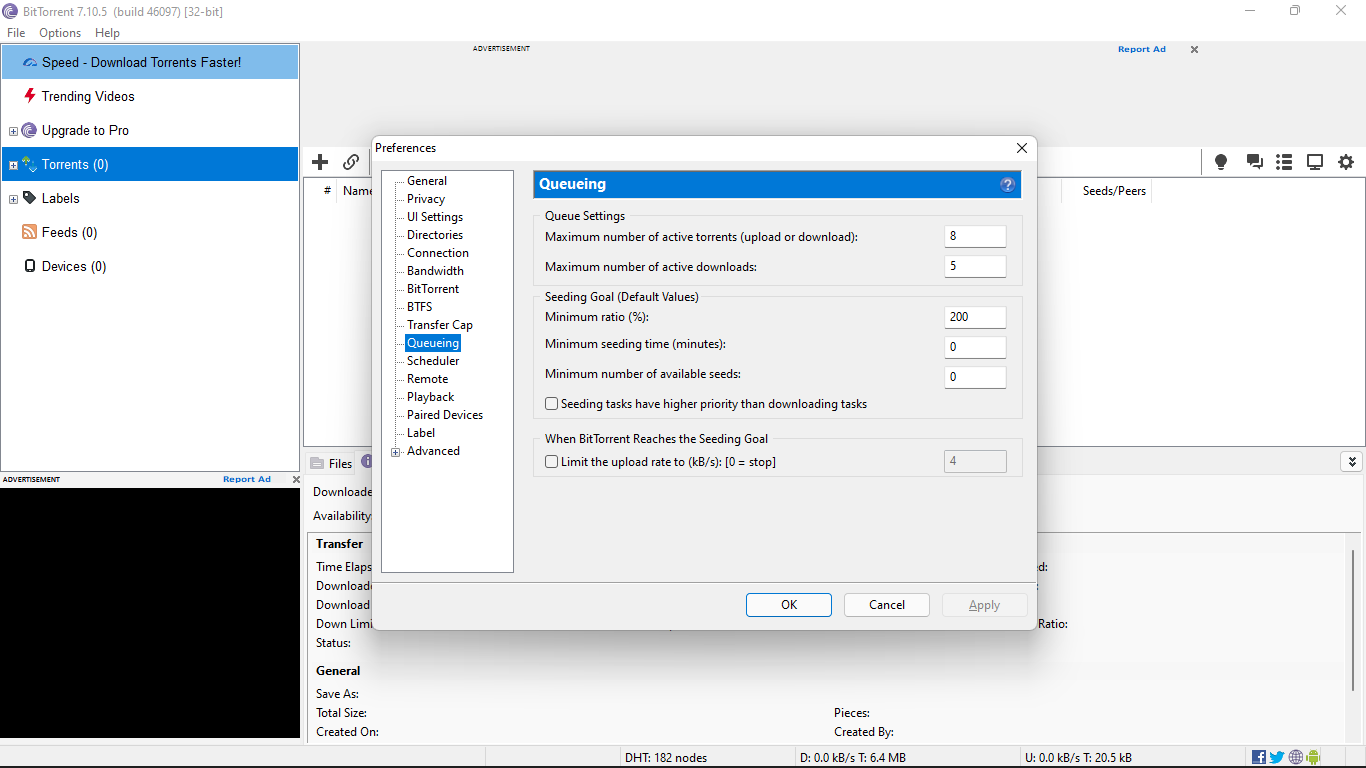Open the settings gear icon in the toolbar
This screenshot has height=768, width=1366.
tap(1346, 162)
